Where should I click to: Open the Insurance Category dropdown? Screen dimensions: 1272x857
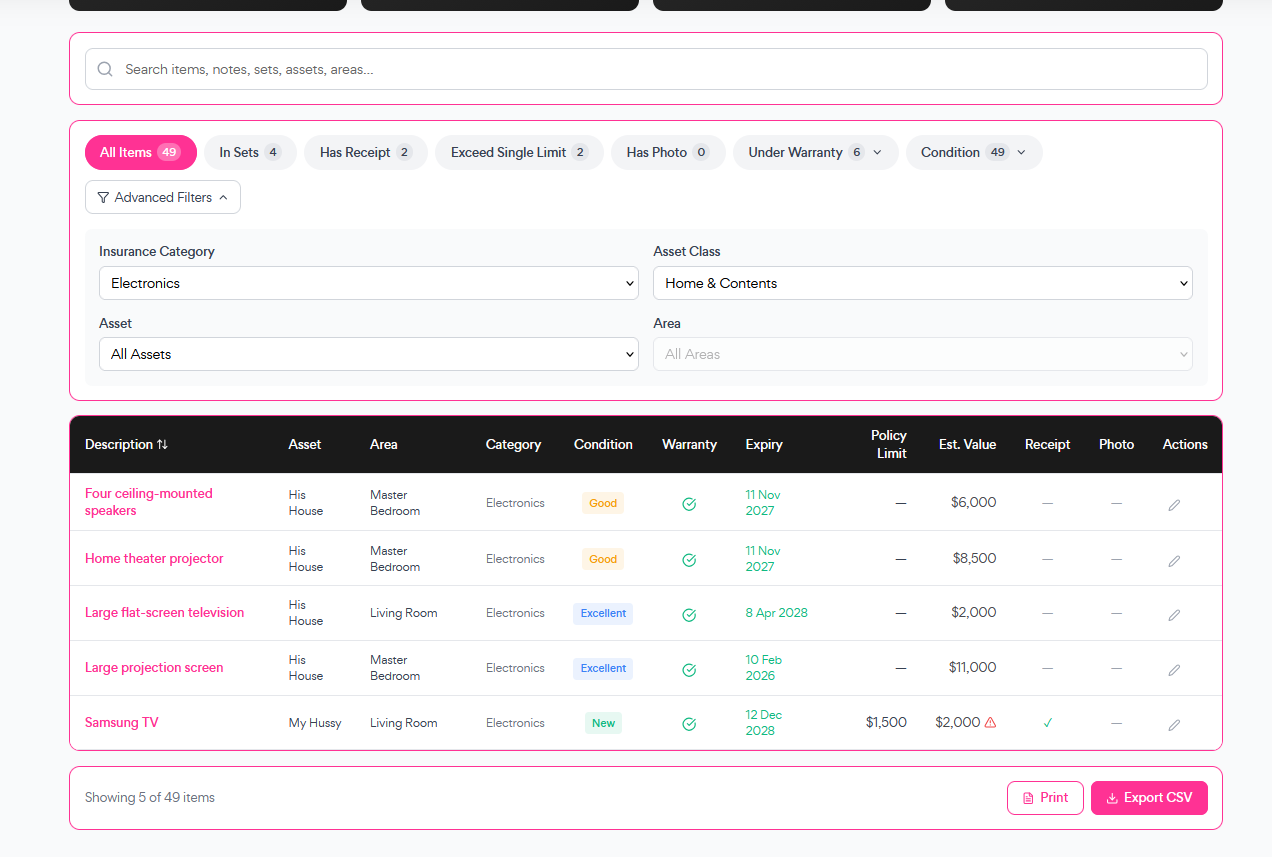coord(368,283)
